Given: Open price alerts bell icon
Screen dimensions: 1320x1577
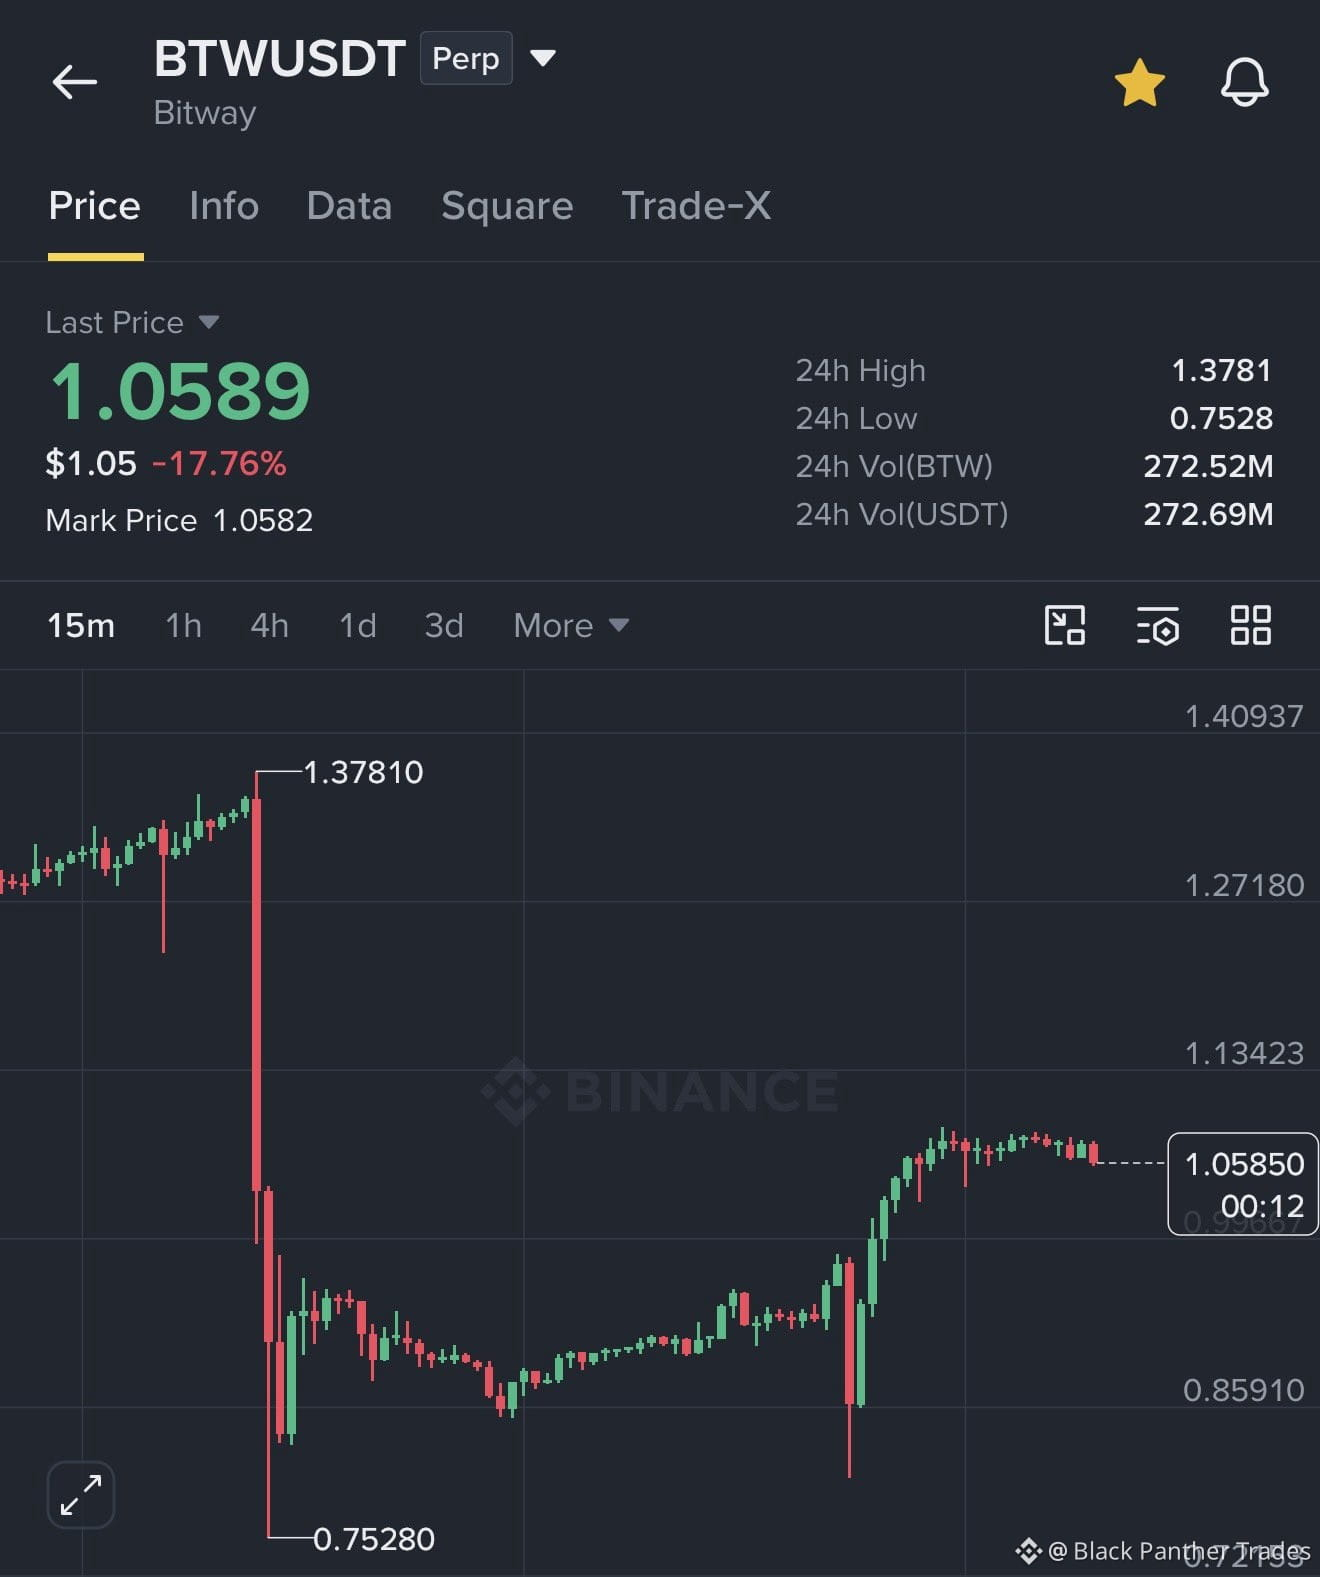Looking at the screenshot, I should [1245, 82].
